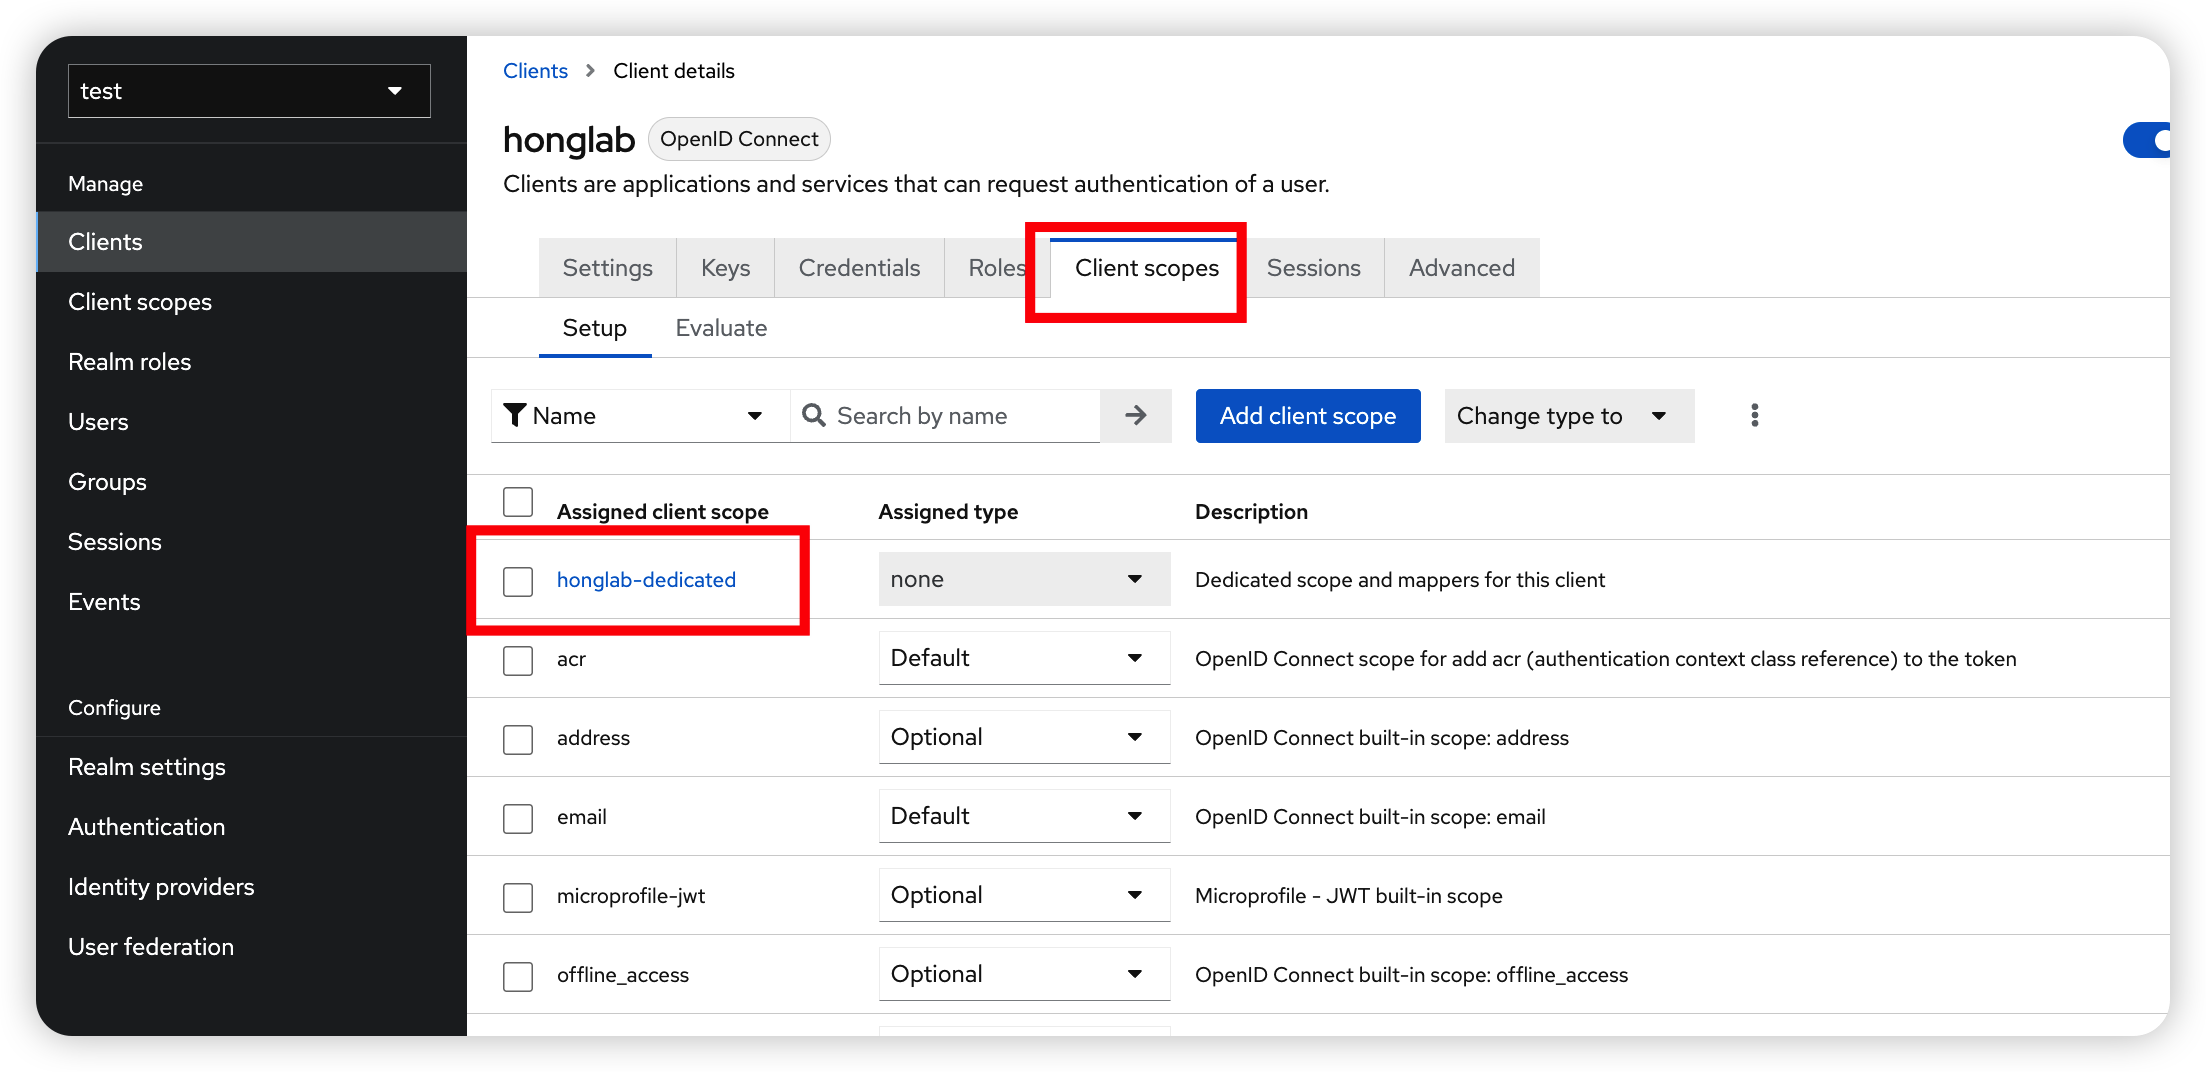Open Client scopes in the sidebar

251,302
